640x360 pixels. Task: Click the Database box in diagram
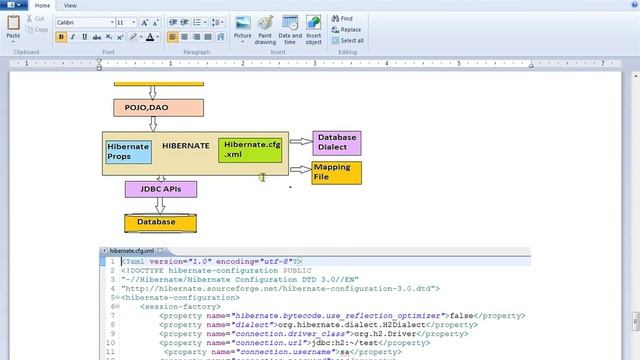point(160,223)
